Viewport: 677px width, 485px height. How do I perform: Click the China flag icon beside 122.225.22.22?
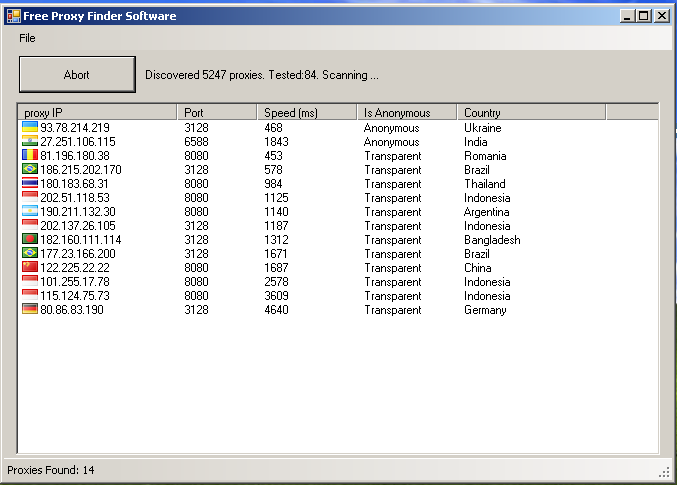pyautogui.click(x=30, y=268)
